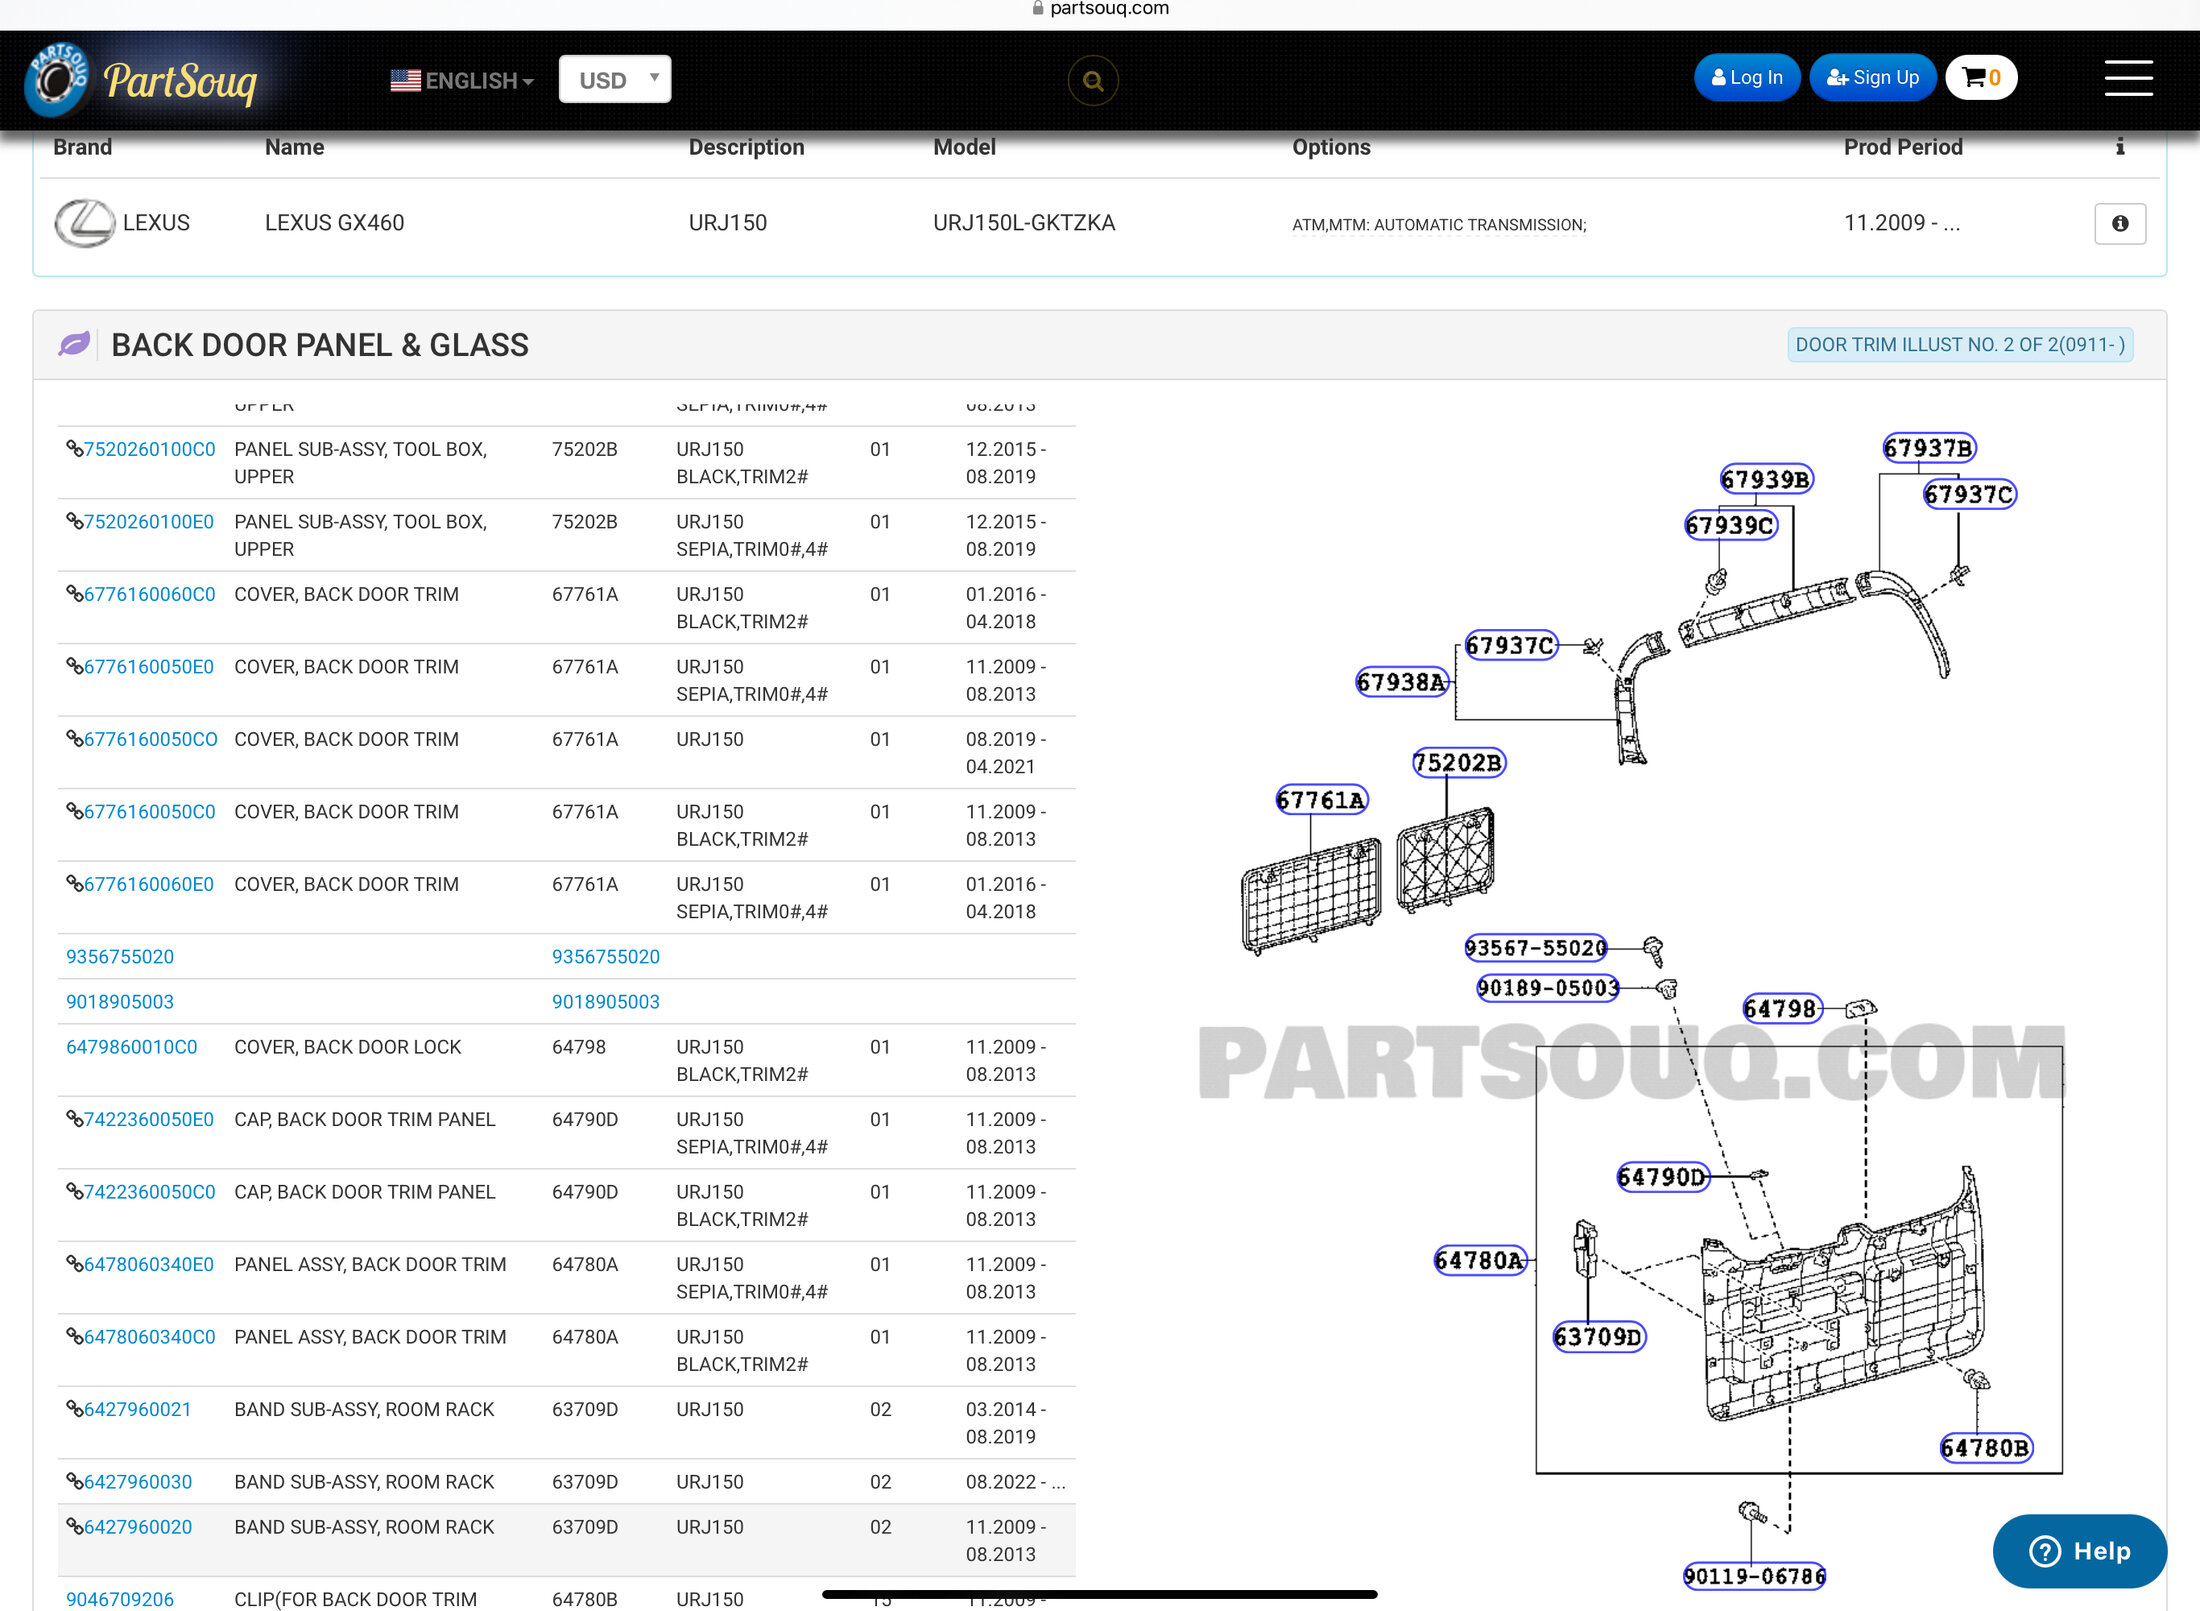Open part number 6776160060E0
The height and width of the screenshot is (1611, 2200).
click(149, 884)
